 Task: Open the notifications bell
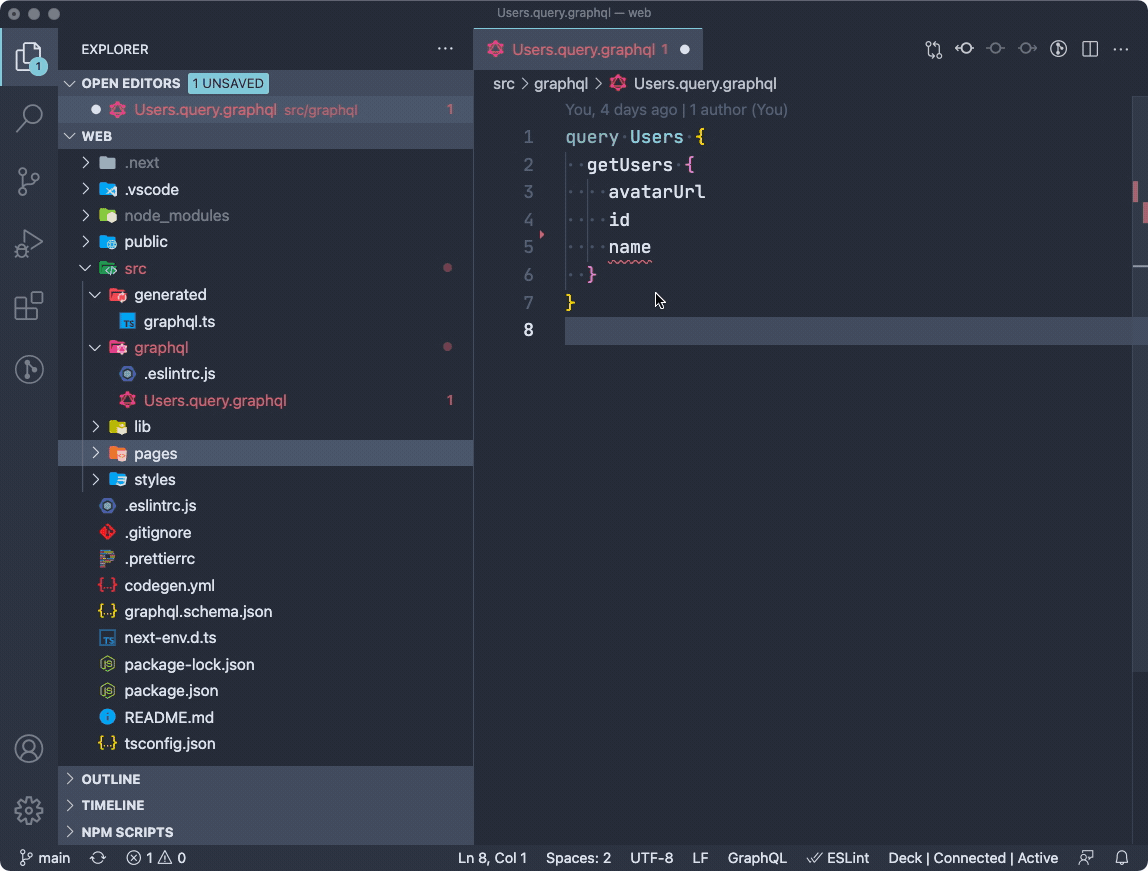1122,858
